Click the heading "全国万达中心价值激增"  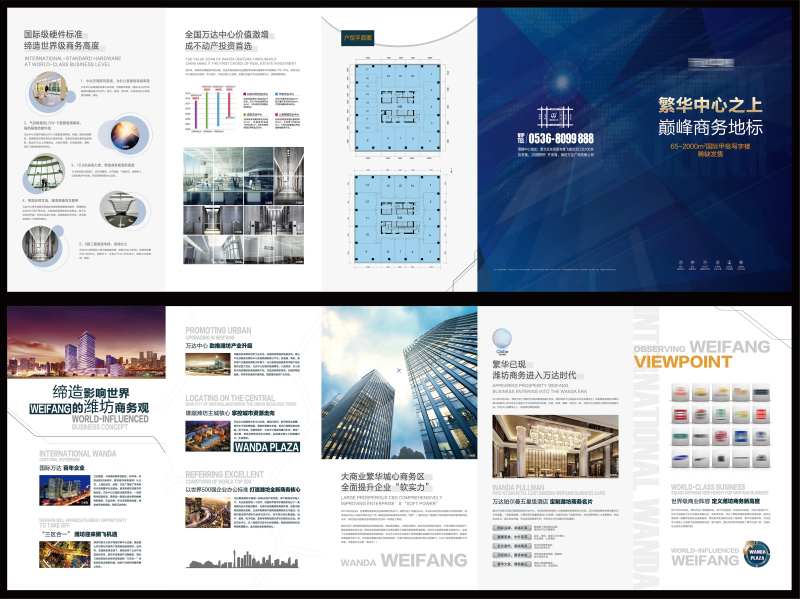point(227,35)
